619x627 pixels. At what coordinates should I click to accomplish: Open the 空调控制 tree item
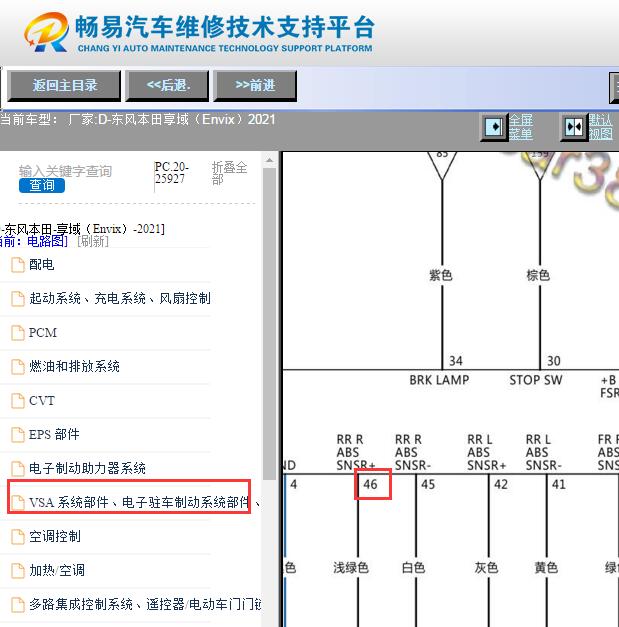pos(55,536)
